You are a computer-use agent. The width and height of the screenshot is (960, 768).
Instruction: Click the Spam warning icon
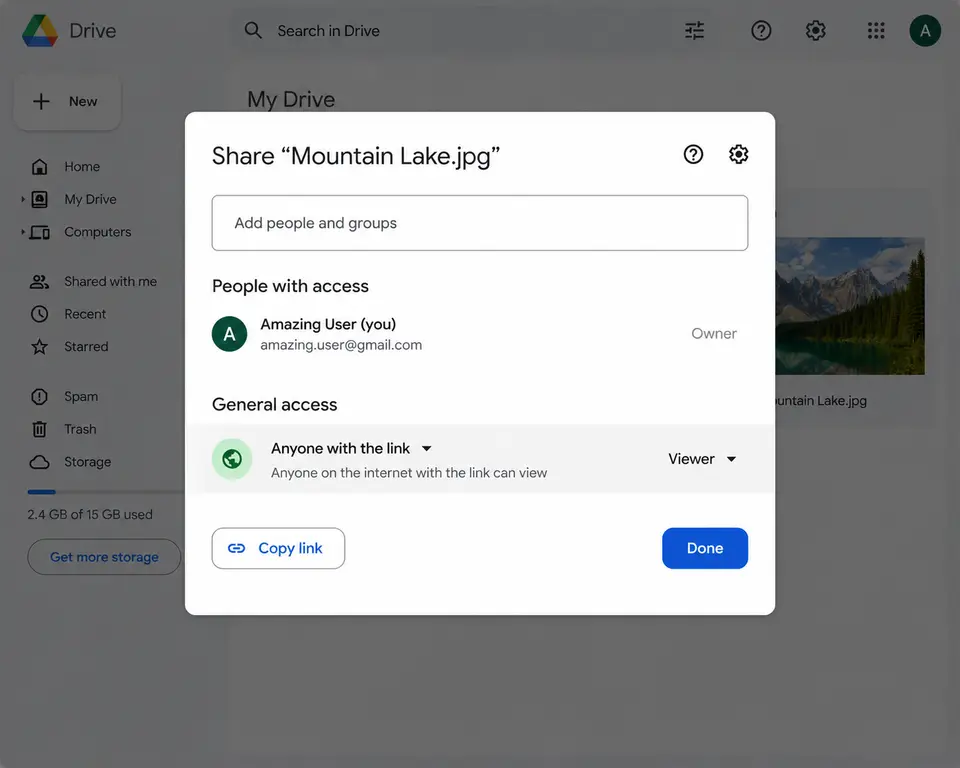(x=40, y=397)
